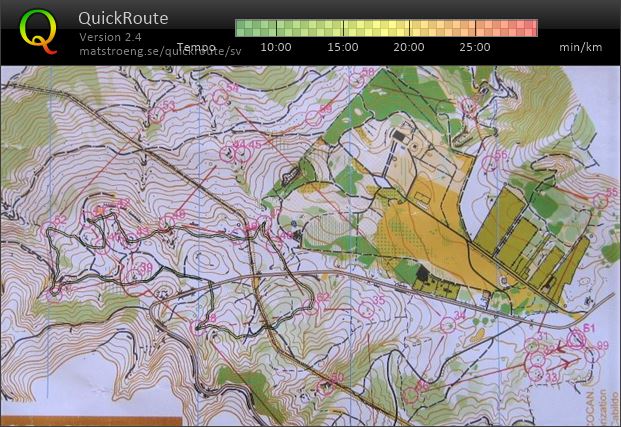This screenshot has width=621, height=427.
Task: Click the min/km unit label
Action: click(x=581, y=47)
